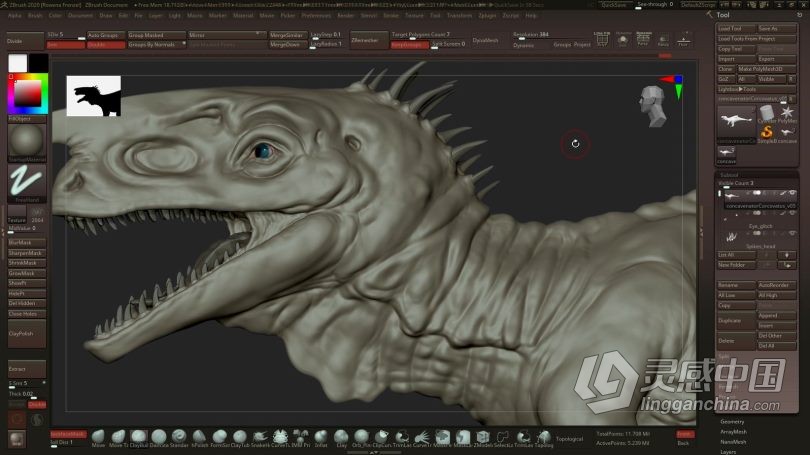Click the SimpleBrush tool thumbnail
810x455 pixels.
[767, 133]
